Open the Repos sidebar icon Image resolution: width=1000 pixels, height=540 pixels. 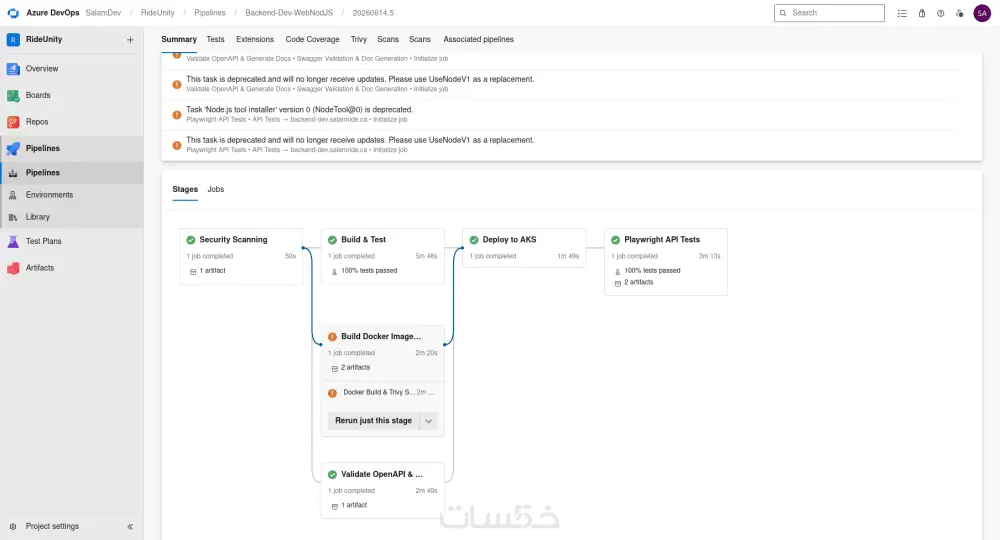pos(13,122)
